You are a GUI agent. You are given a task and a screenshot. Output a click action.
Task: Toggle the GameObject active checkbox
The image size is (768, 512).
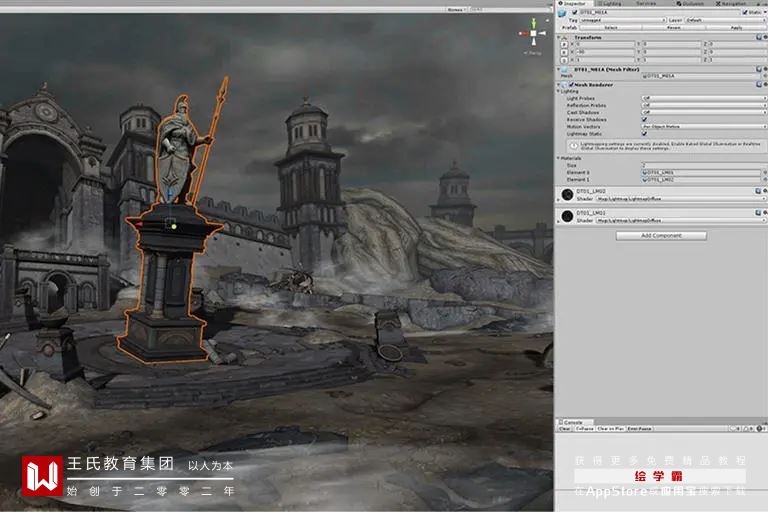(575, 12)
